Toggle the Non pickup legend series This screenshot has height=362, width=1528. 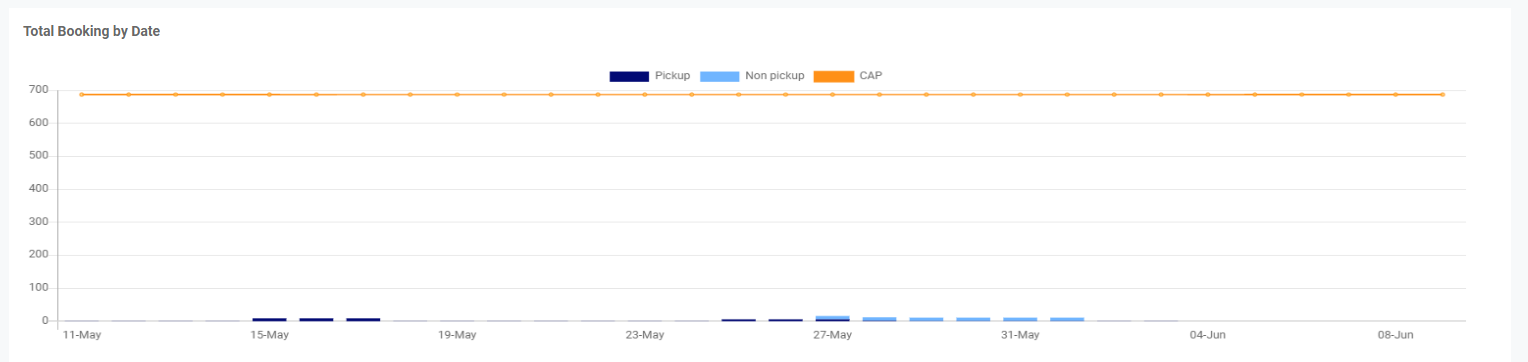point(752,76)
